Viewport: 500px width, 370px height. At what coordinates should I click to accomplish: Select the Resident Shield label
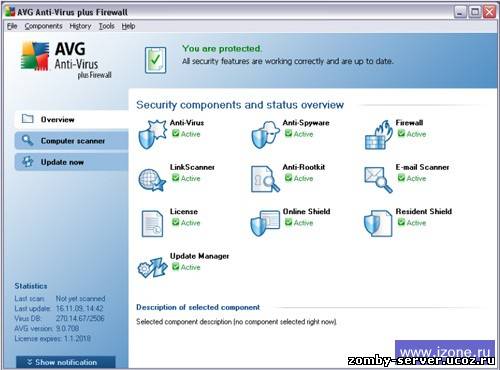[x=424, y=211]
